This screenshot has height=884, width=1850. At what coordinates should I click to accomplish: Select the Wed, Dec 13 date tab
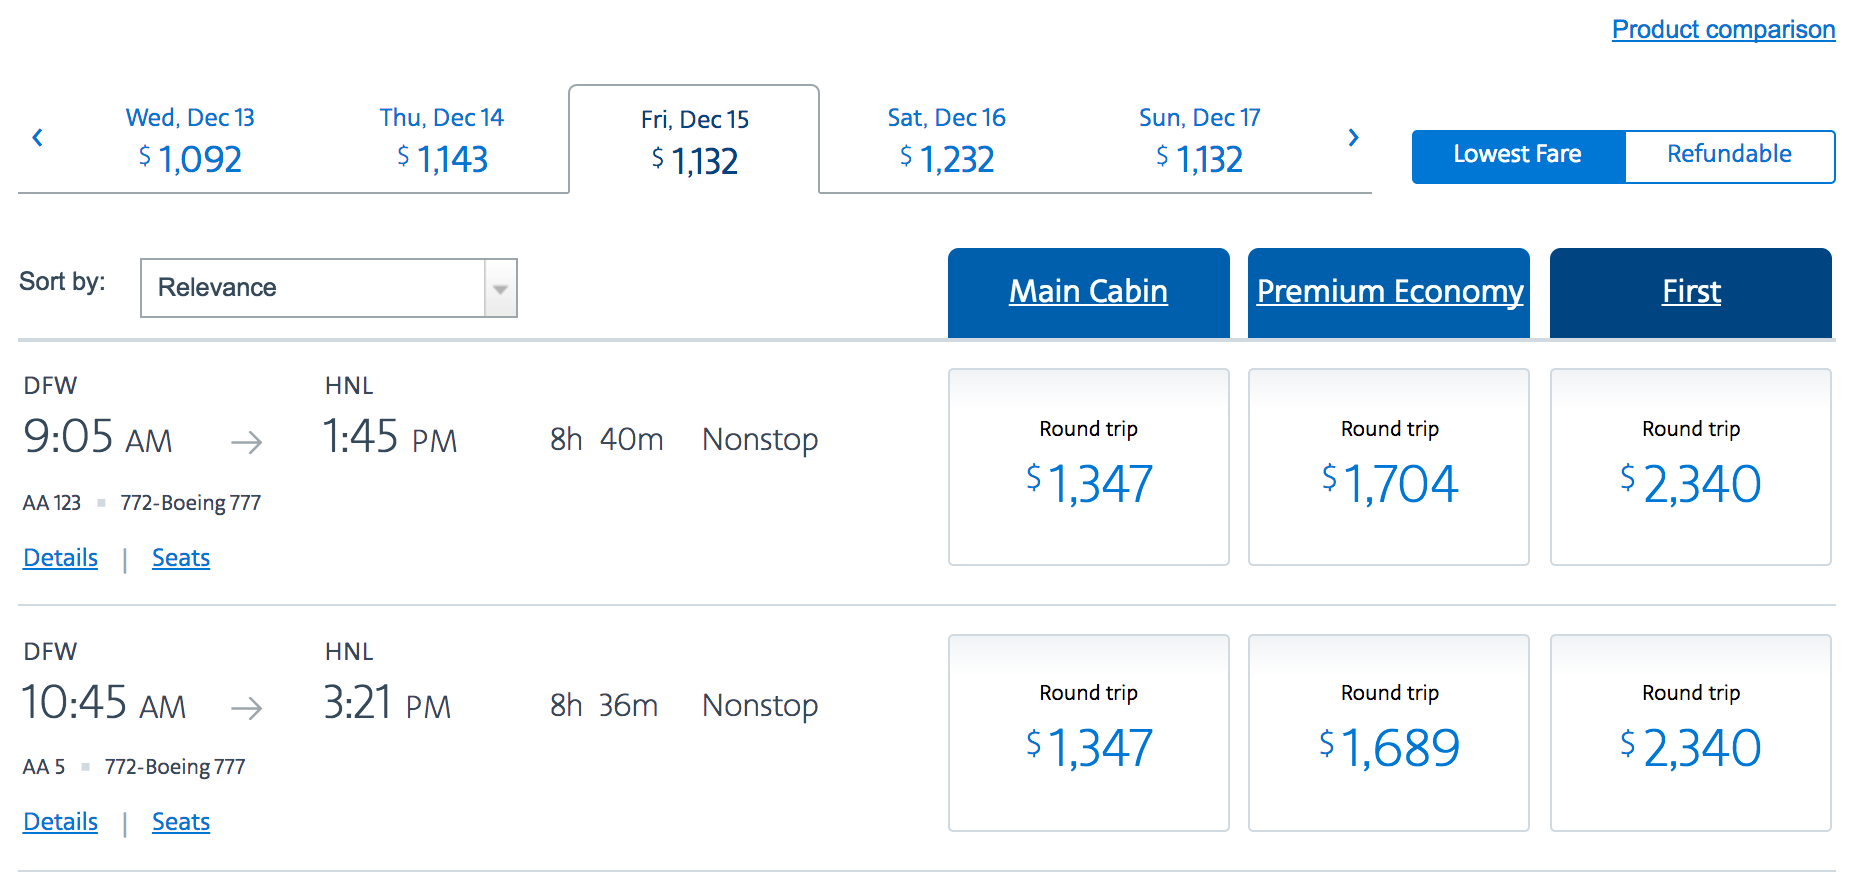pos(190,140)
